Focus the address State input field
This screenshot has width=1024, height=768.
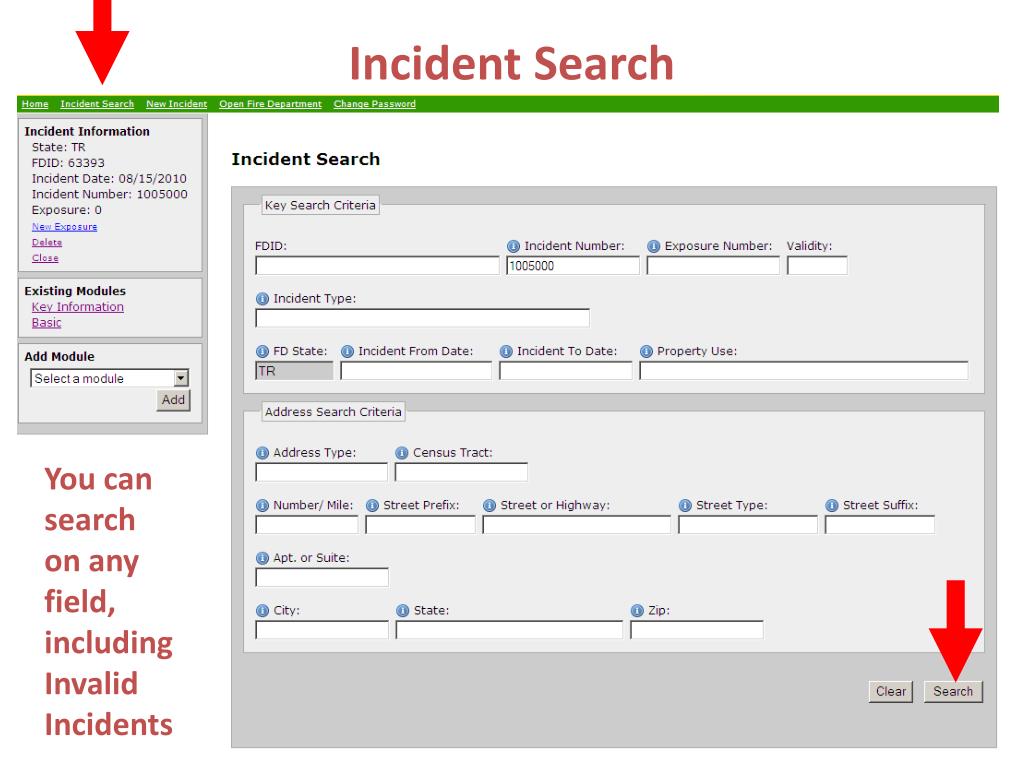click(509, 630)
